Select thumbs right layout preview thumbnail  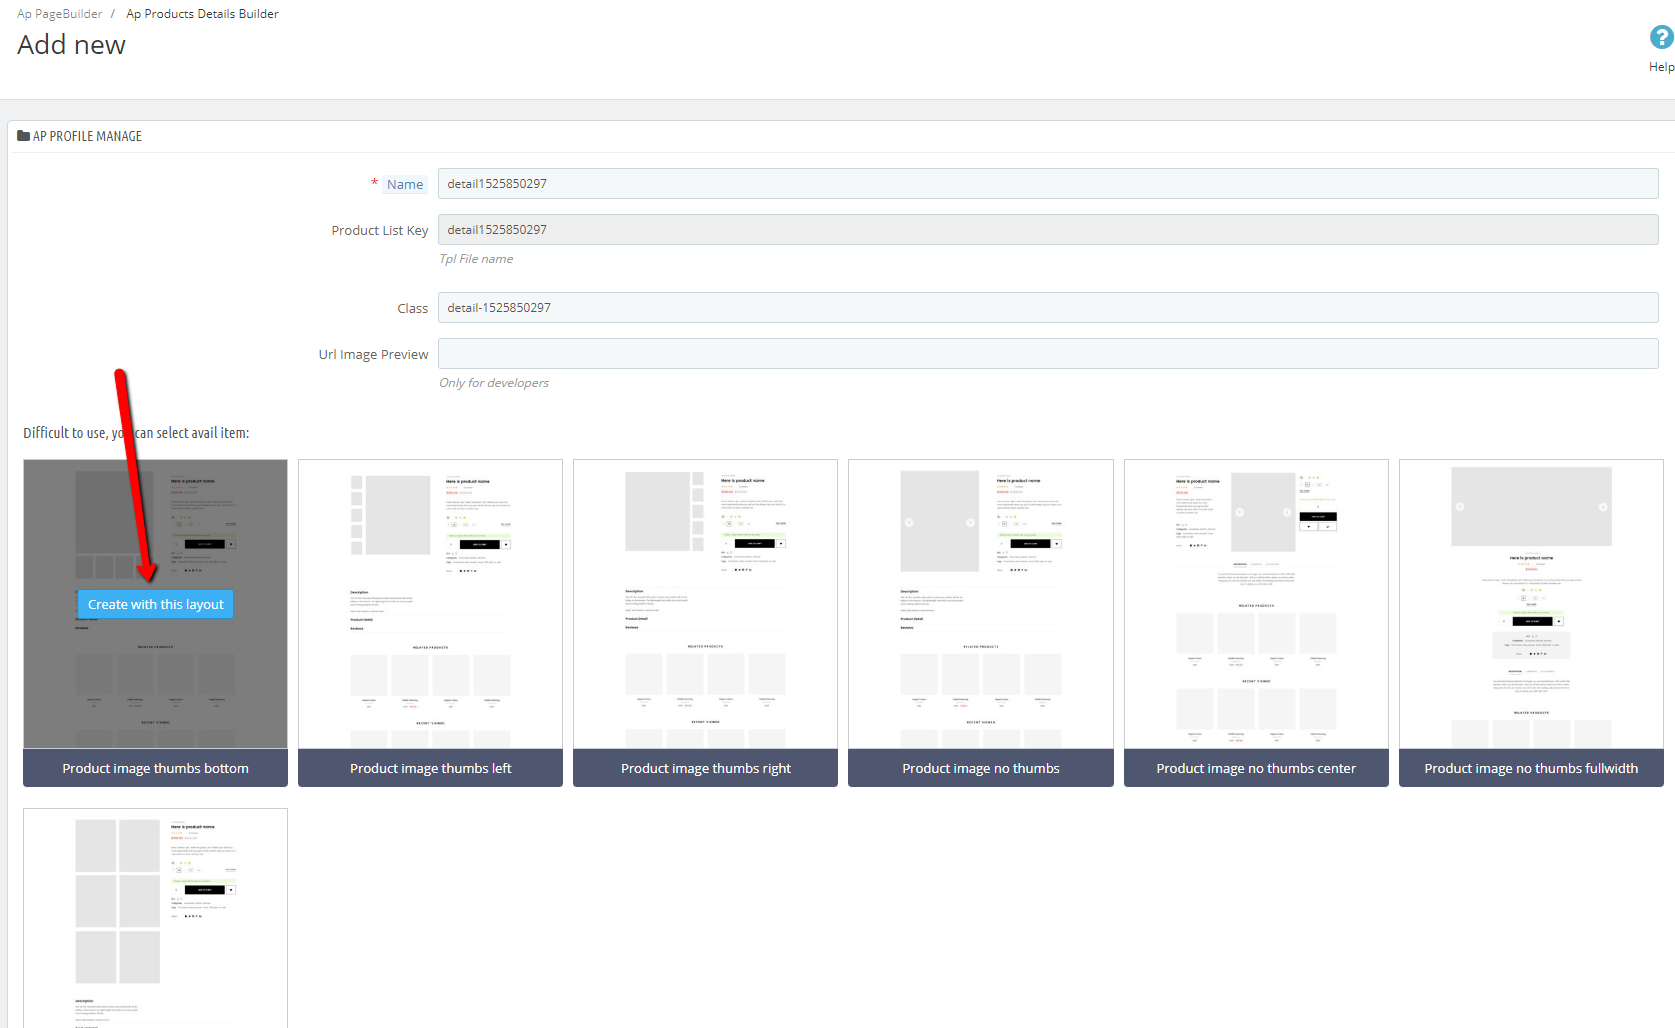pyautogui.click(x=705, y=604)
